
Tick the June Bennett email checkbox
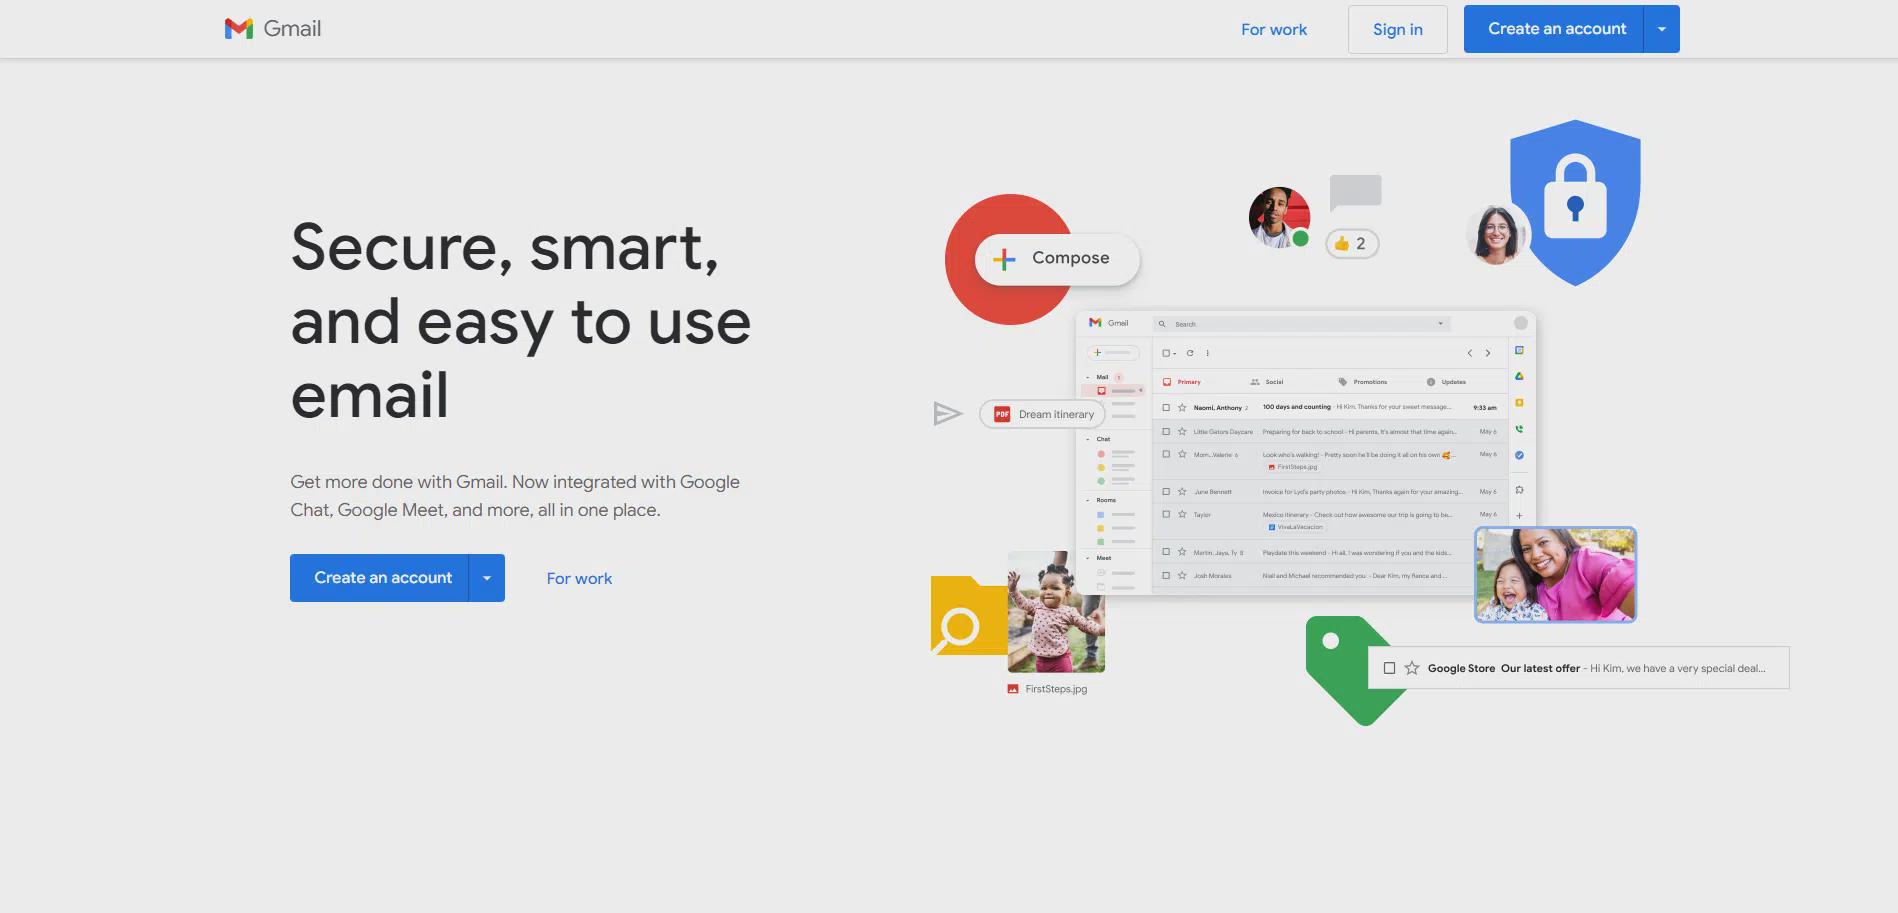1166,492
